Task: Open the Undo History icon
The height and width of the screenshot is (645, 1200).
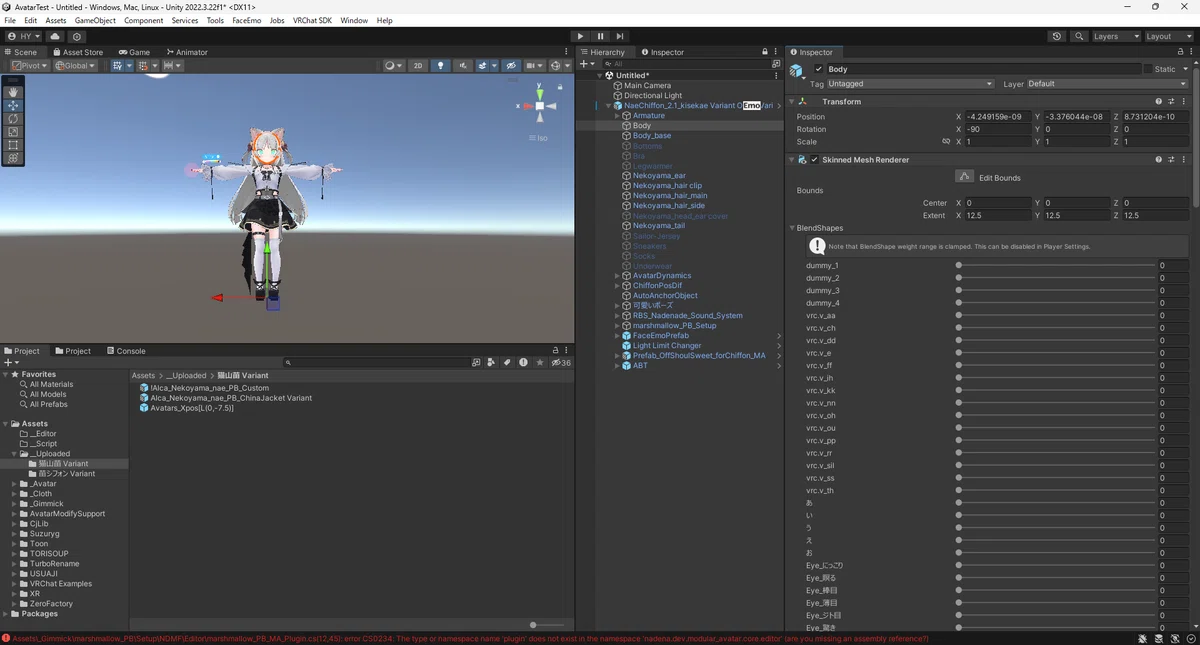Action: point(1057,36)
